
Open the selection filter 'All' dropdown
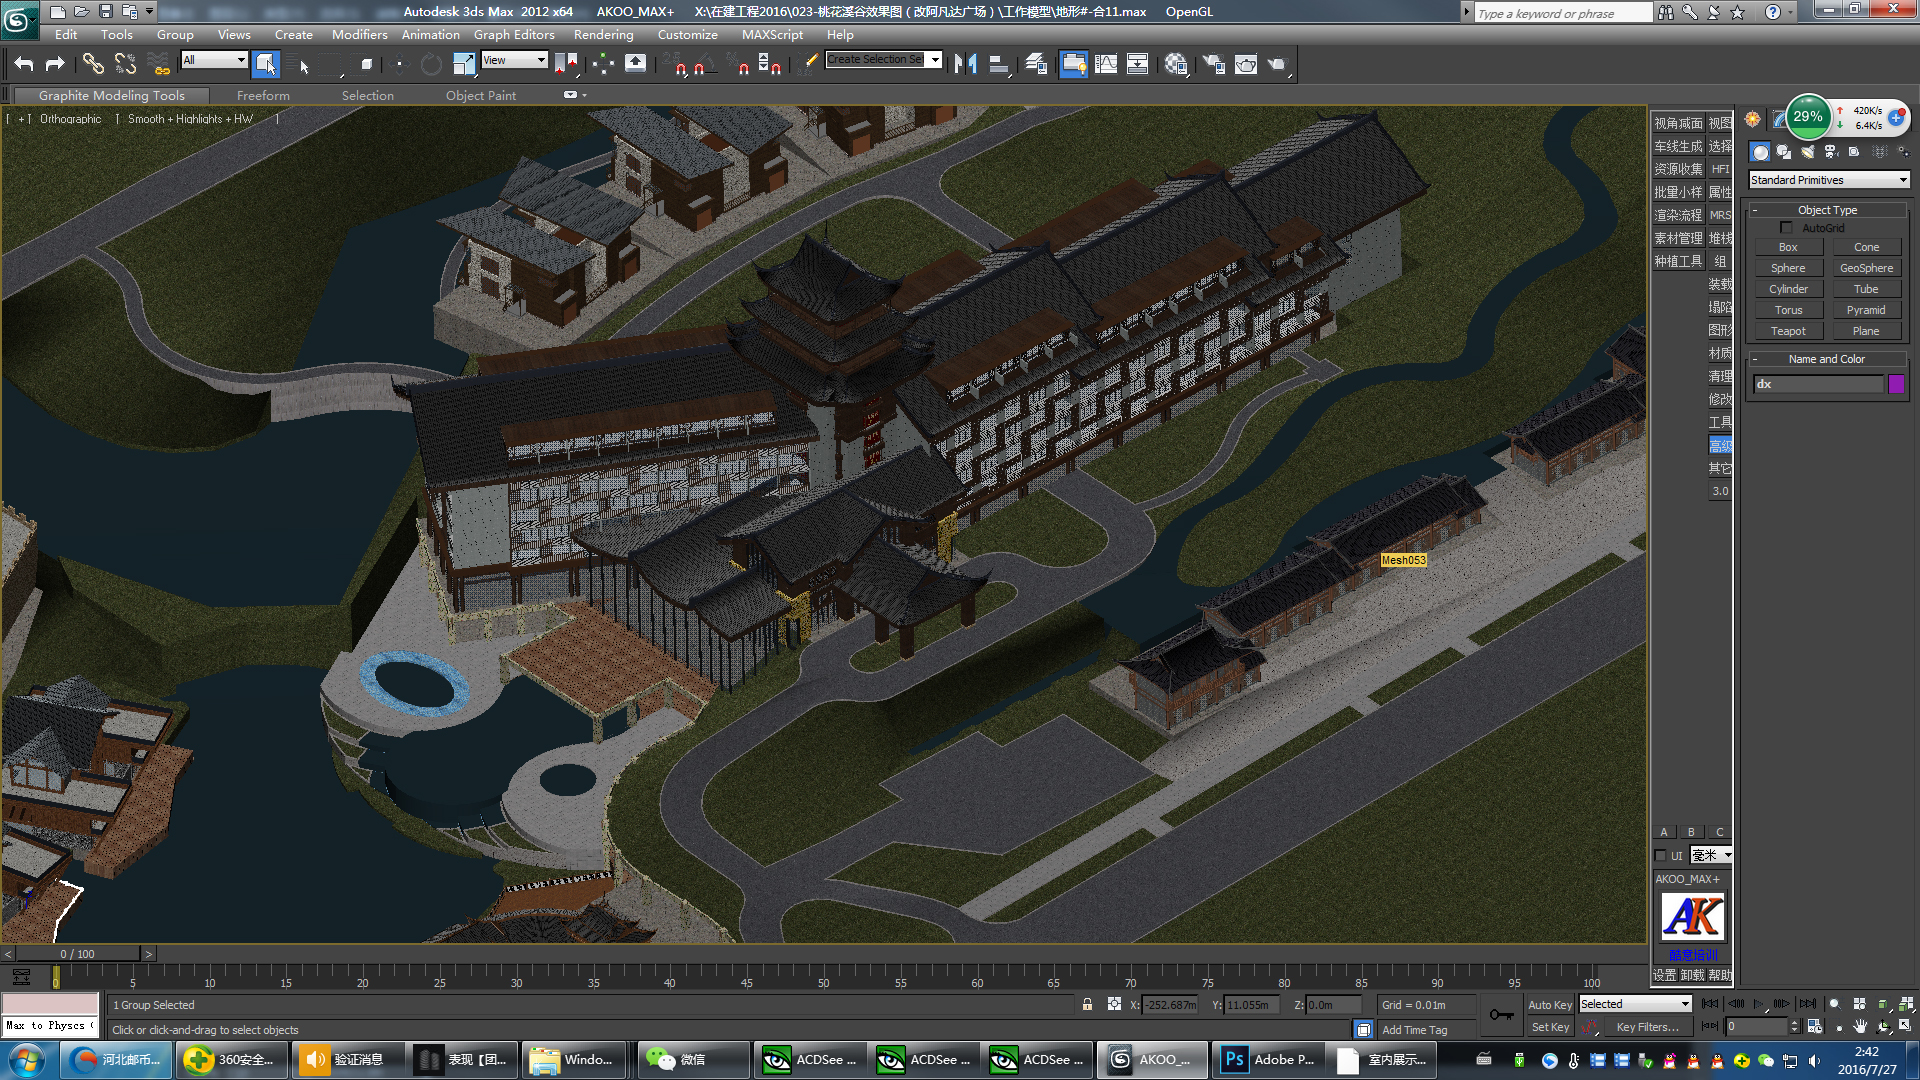[x=214, y=60]
